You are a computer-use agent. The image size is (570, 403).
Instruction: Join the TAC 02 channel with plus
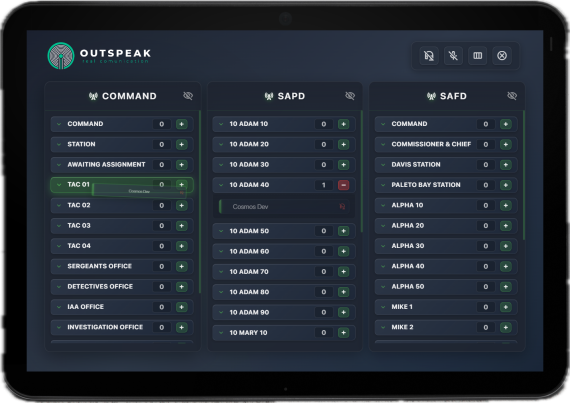tap(181, 205)
